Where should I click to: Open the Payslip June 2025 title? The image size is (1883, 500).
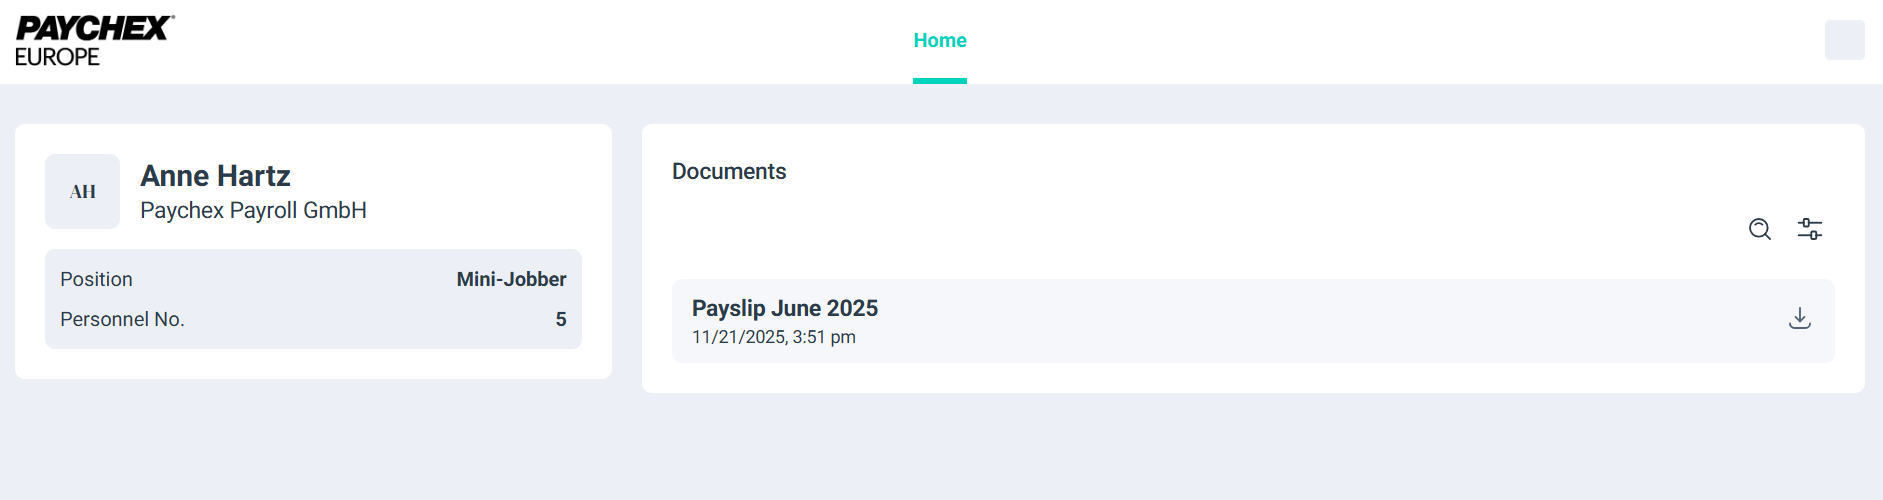[x=785, y=308]
